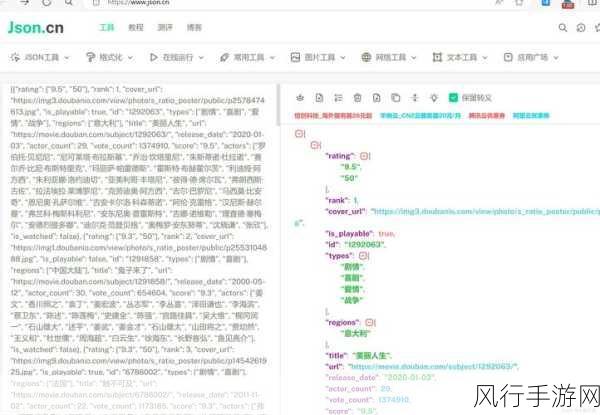Select the 工具 top navigation tab
This screenshot has height=415, width=600.
[x=107, y=28]
